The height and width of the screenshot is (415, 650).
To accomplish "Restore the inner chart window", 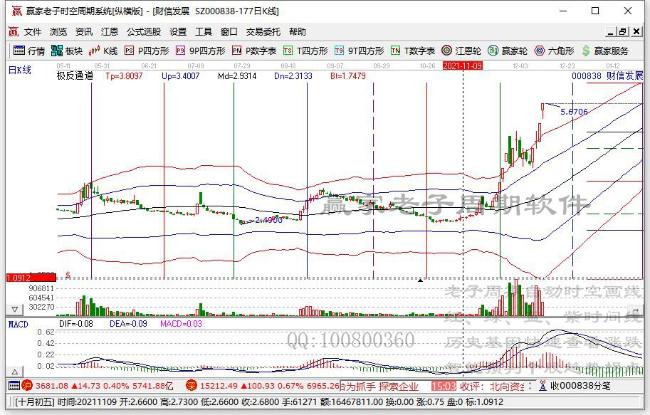I will coord(623,32).
